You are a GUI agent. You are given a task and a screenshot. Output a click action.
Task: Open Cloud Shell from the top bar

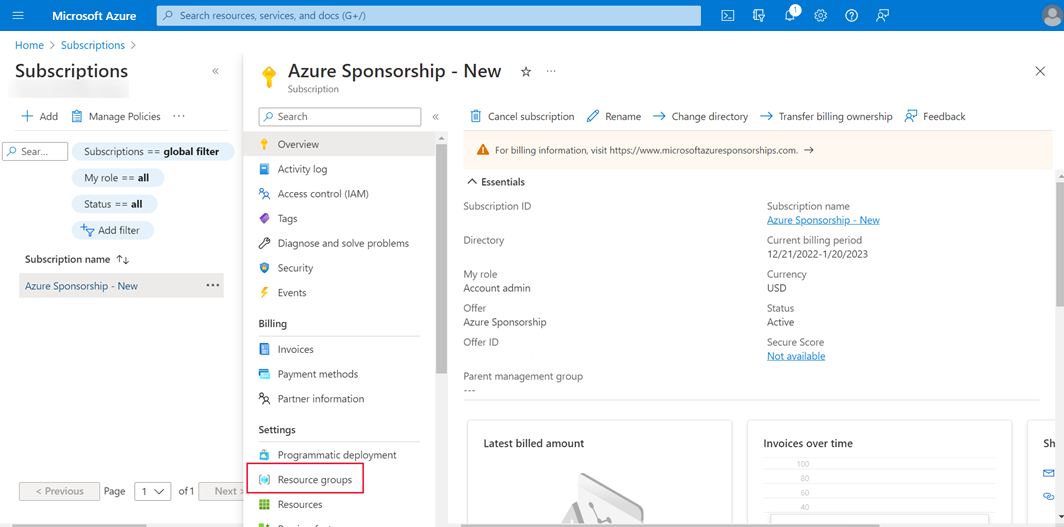coord(727,16)
